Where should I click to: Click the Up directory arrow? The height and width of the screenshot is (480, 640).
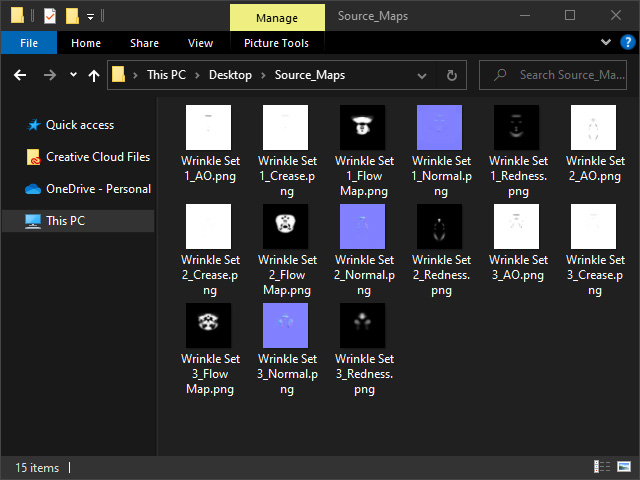(x=94, y=75)
